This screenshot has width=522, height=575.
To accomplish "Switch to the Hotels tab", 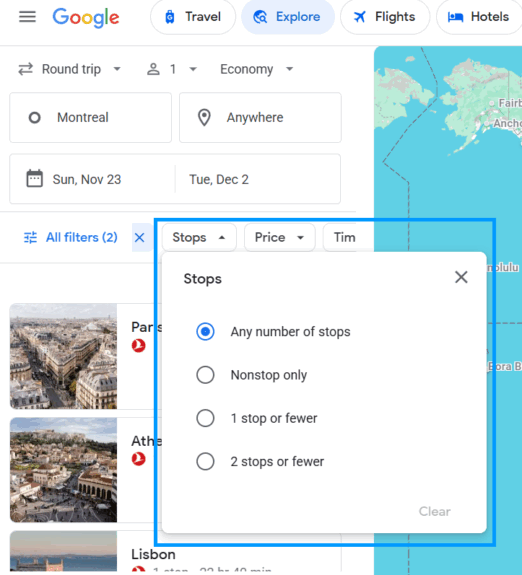I will [x=479, y=17].
